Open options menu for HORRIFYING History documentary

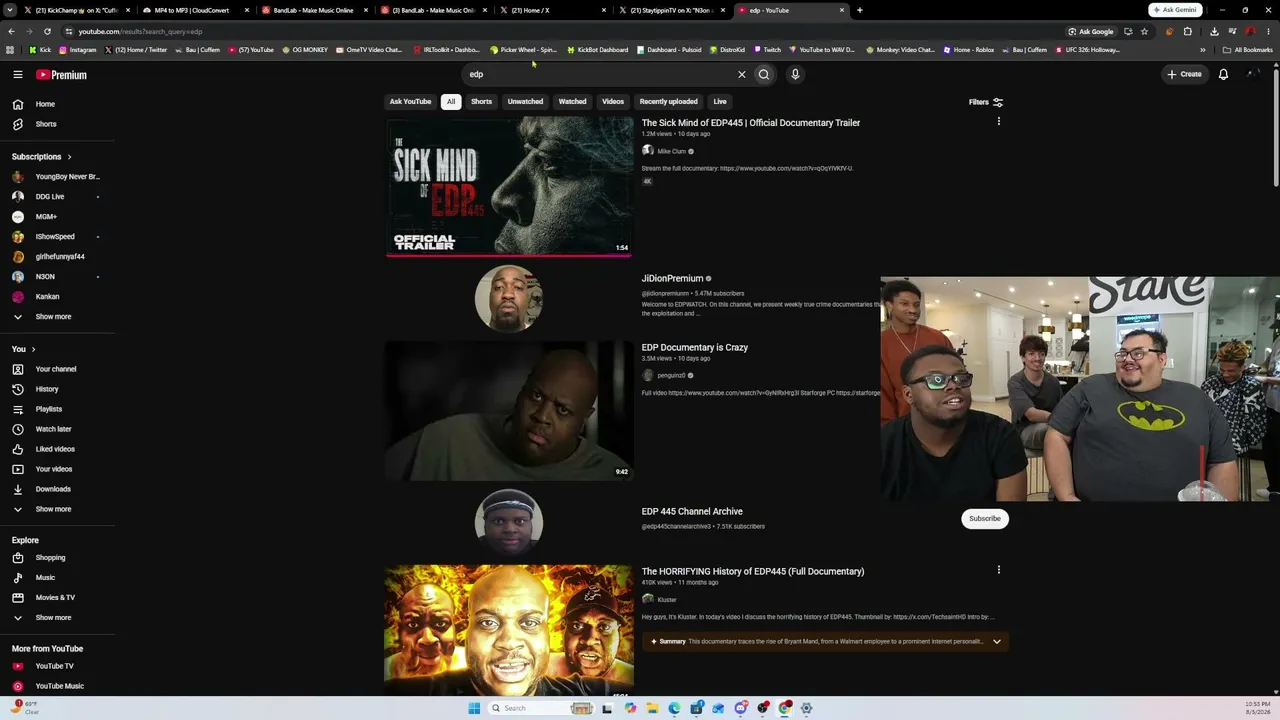click(x=998, y=570)
